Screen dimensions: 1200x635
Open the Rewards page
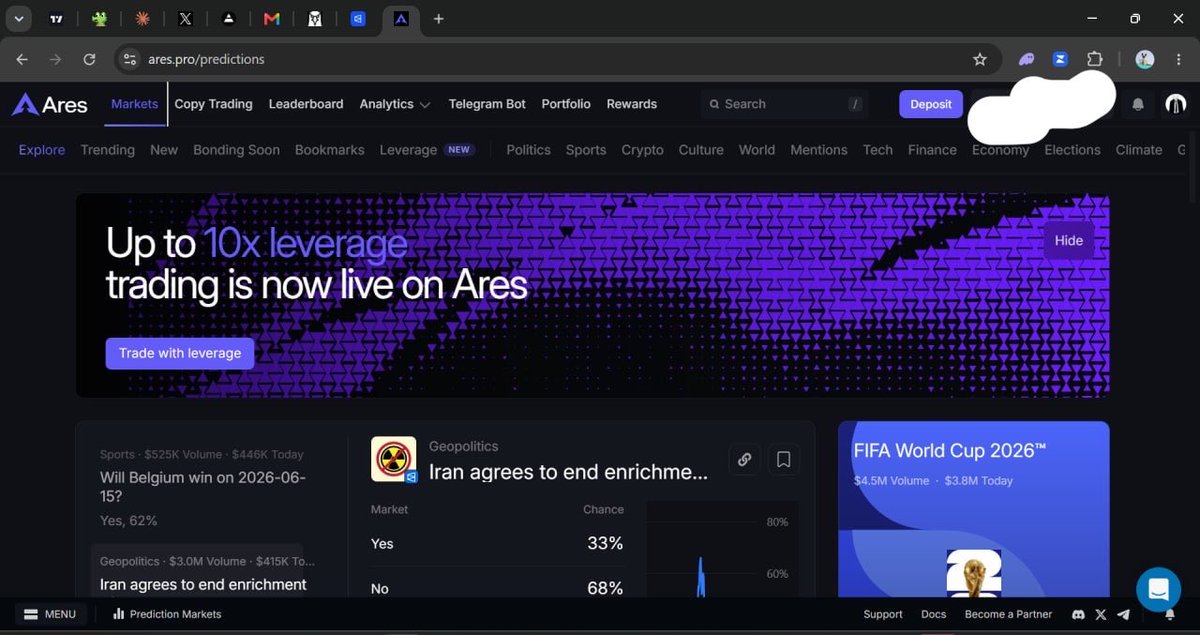coord(632,104)
